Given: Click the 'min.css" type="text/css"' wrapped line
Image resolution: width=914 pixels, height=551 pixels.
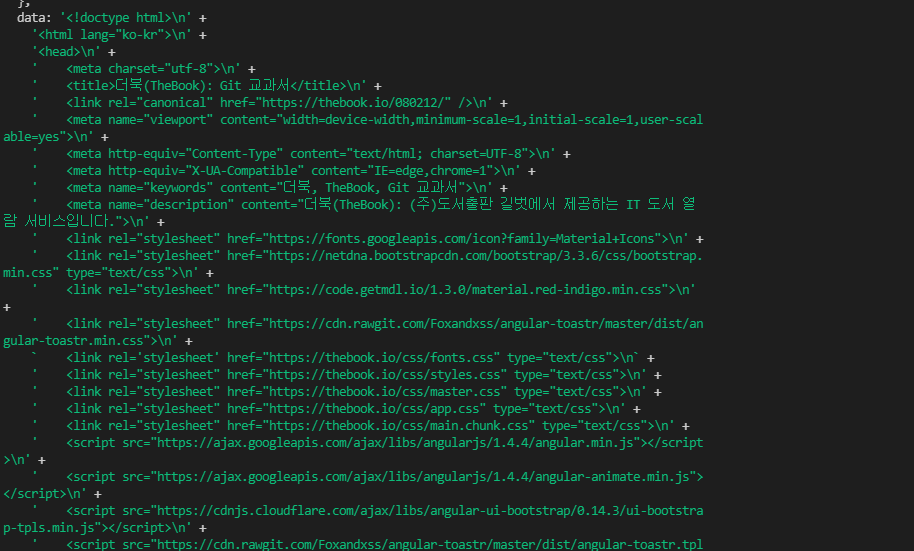Looking at the screenshot, I should (x=108, y=273).
